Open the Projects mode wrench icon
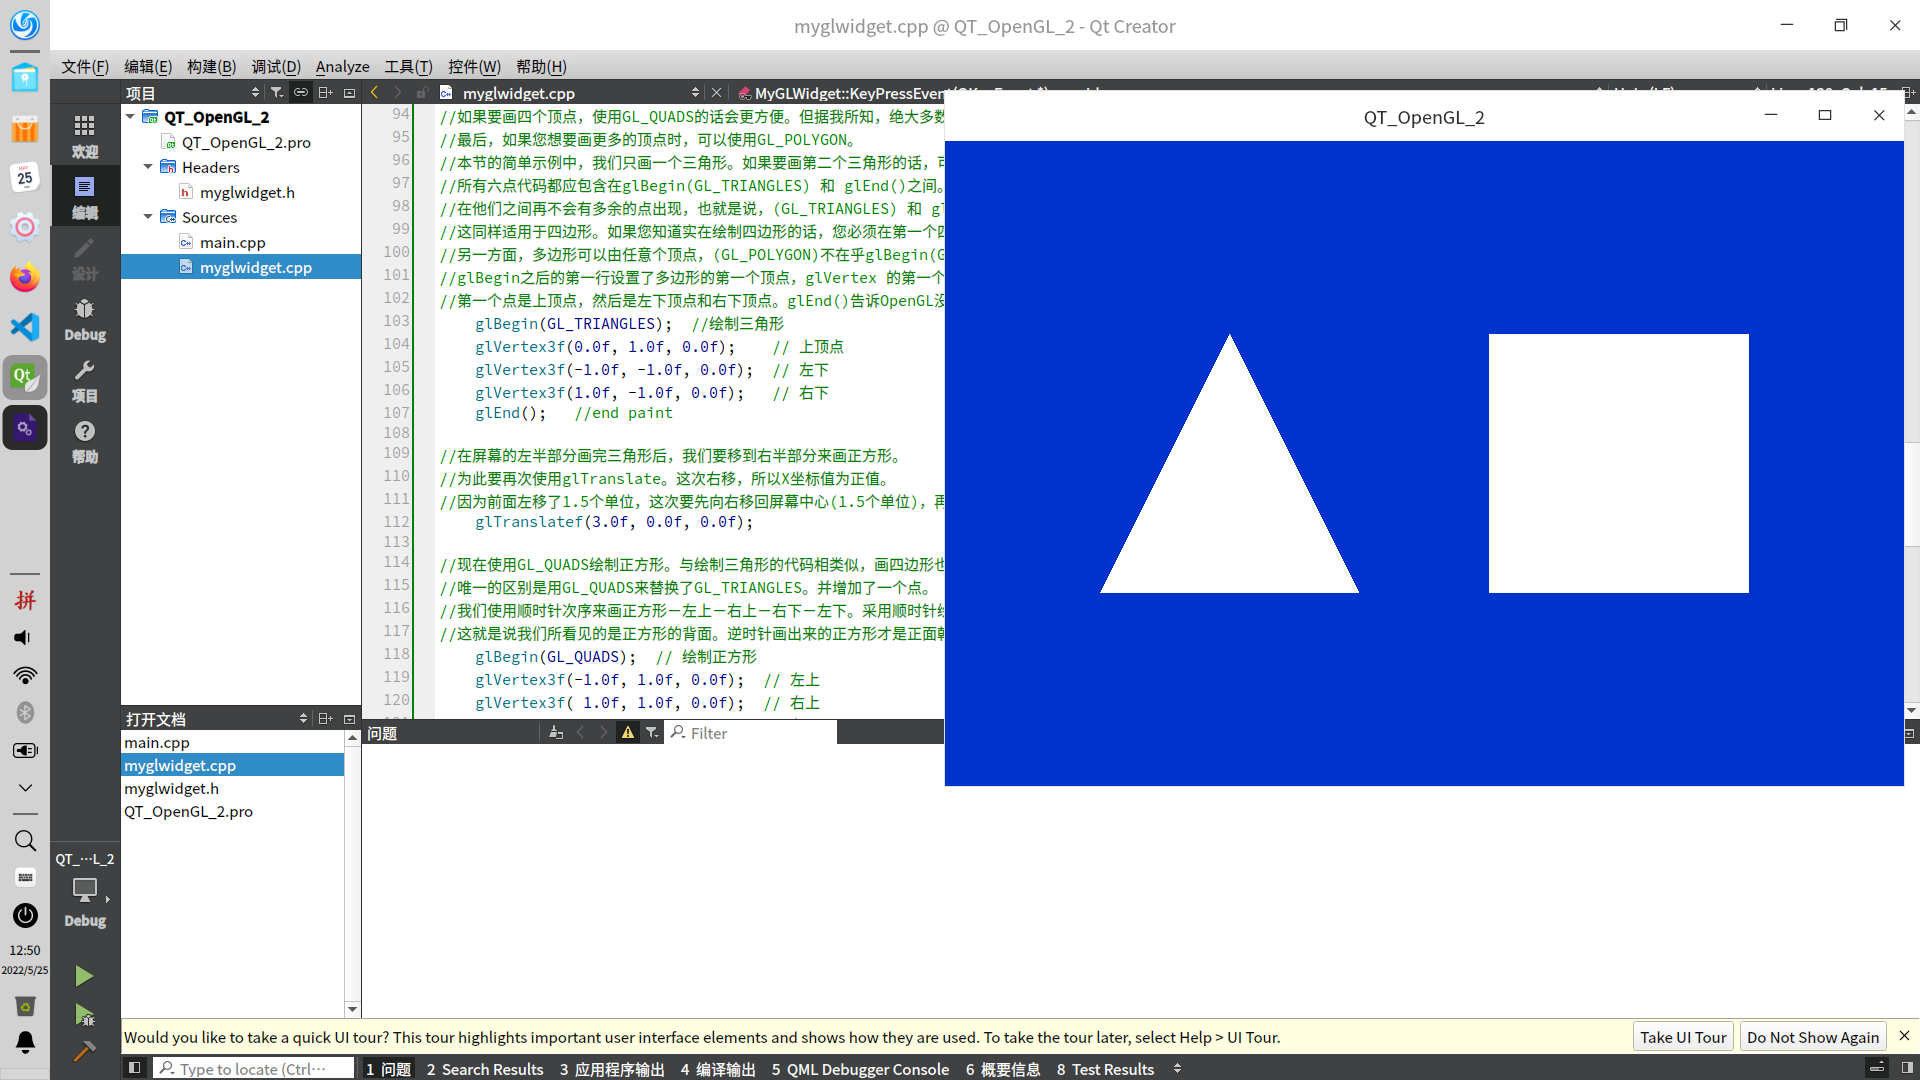Screen dimensions: 1920x1080 (x=84, y=380)
